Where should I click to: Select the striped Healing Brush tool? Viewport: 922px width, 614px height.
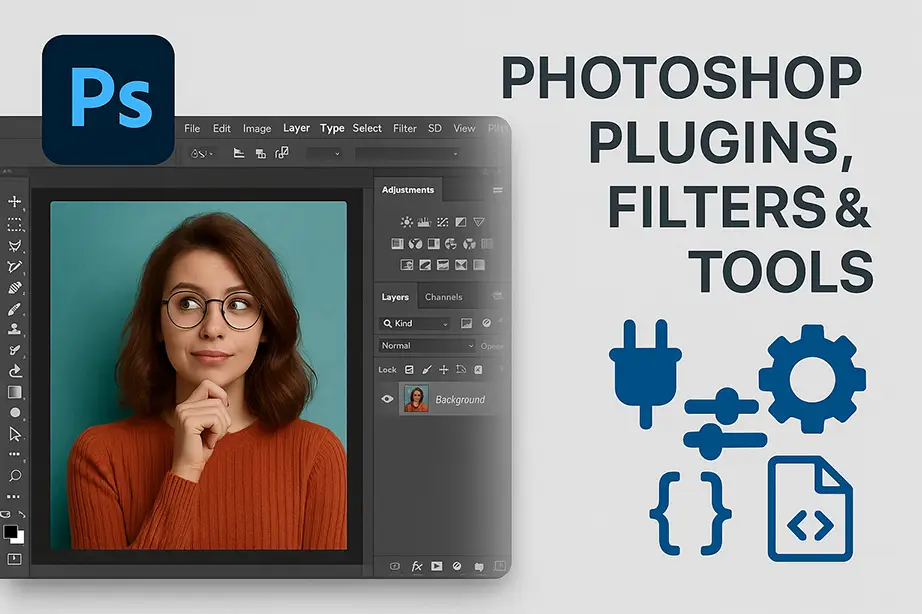click(x=15, y=288)
